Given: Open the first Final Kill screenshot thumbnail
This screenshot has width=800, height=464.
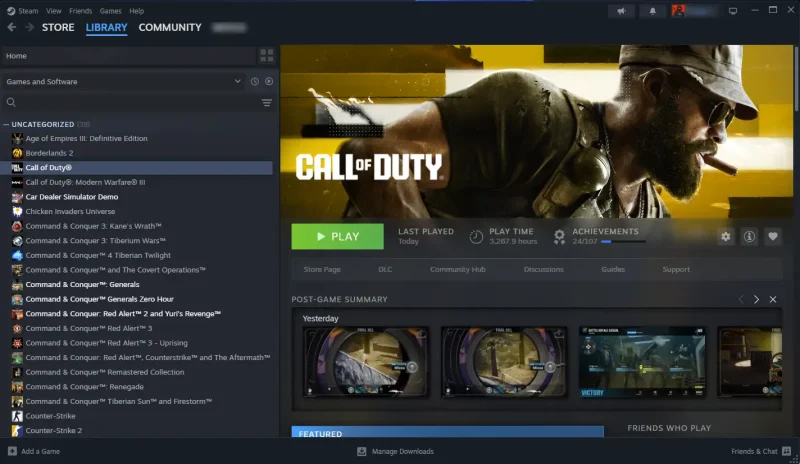Looking at the screenshot, I should [x=366, y=362].
